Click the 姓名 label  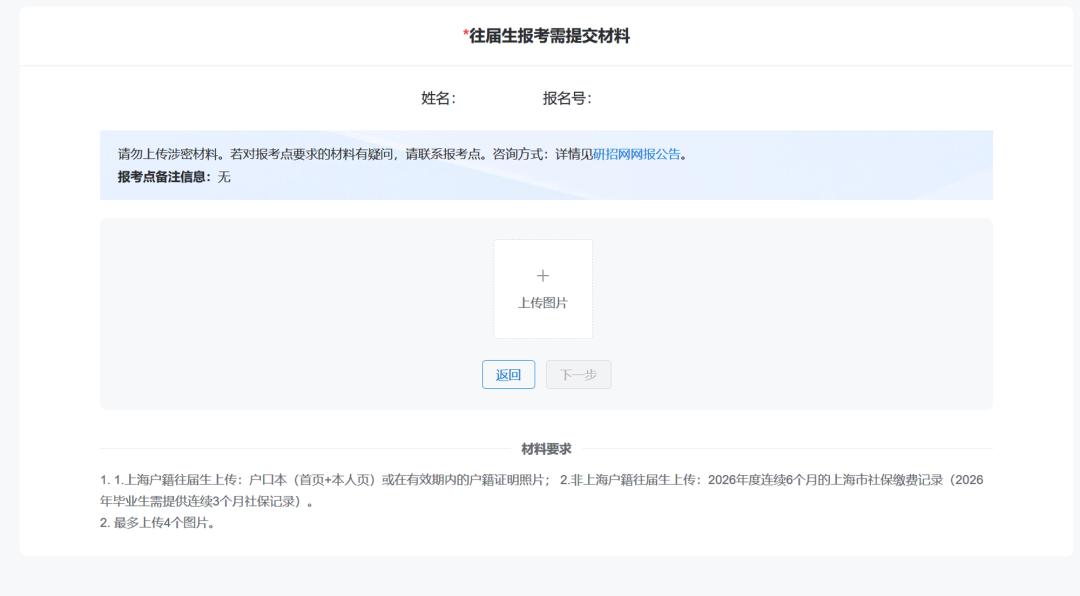coord(439,99)
